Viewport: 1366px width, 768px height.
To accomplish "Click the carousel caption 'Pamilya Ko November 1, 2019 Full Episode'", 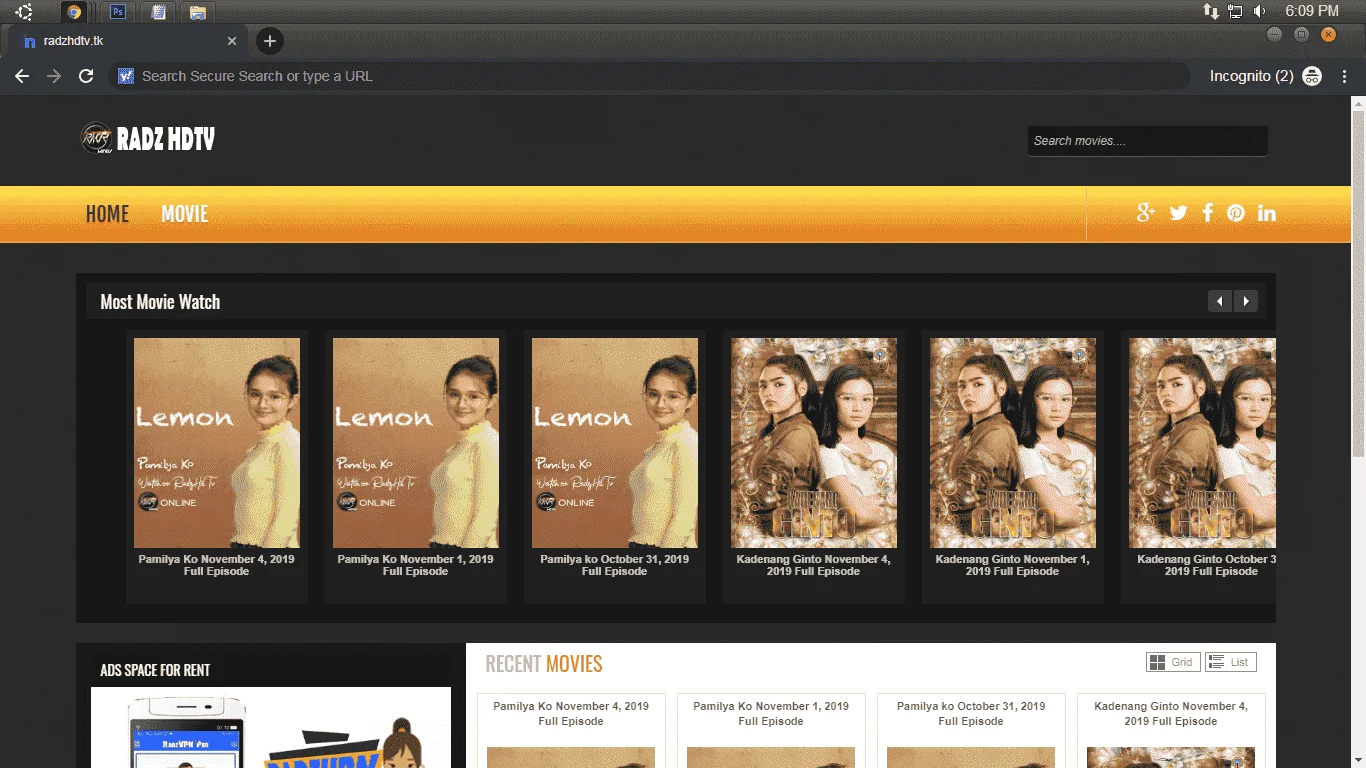I will point(416,565).
